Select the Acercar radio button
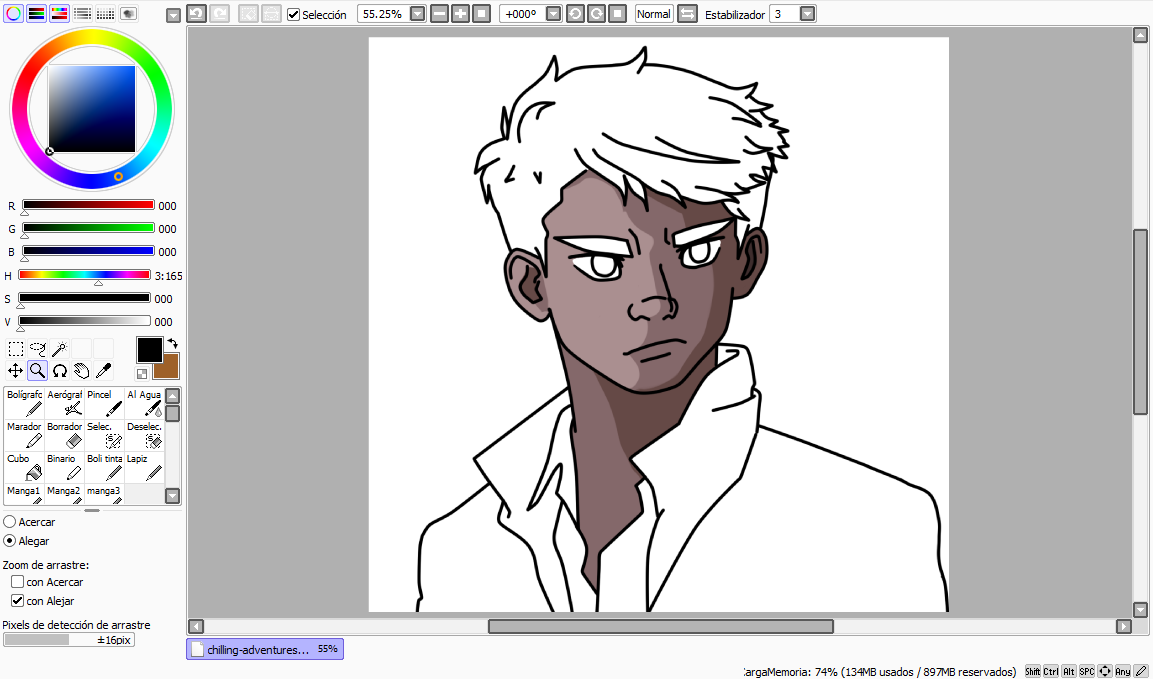The width and height of the screenshot is (1153, 679). pyautogui.click(x=10, y=522)
